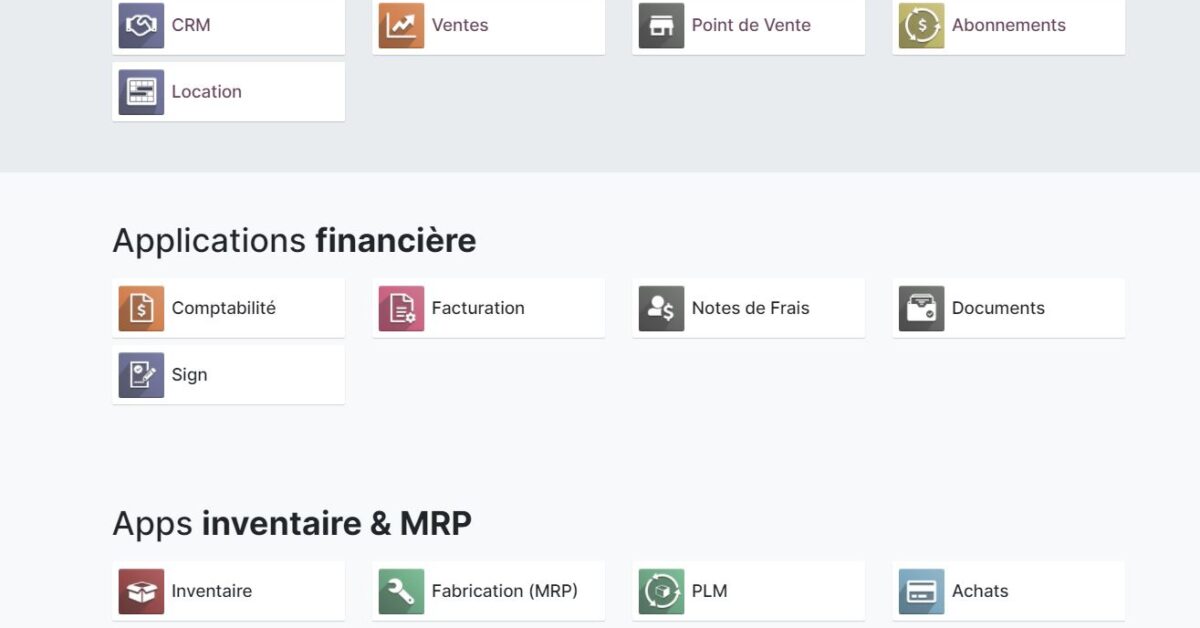Launch PLM via its circular icon
This screenshot has height=628, width=1200.
[x=660, y=590]
